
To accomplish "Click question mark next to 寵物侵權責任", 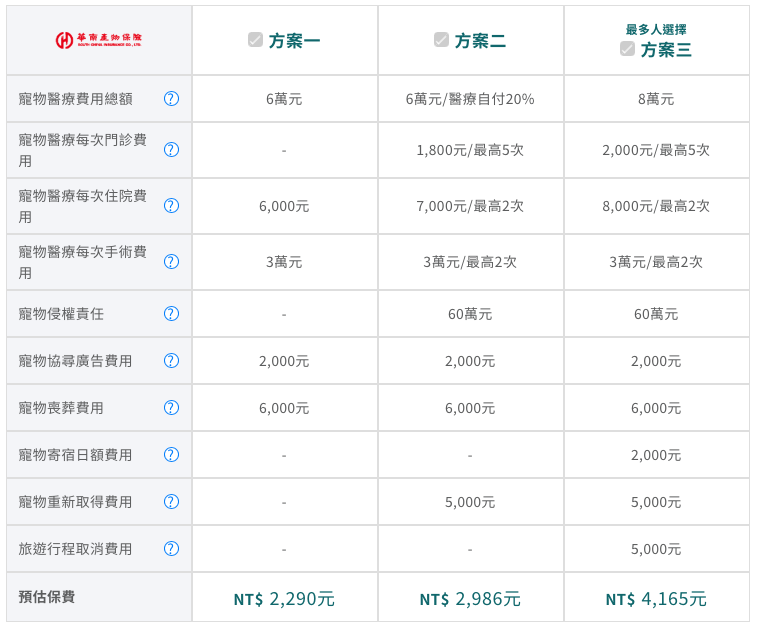I will pos(171,314).
